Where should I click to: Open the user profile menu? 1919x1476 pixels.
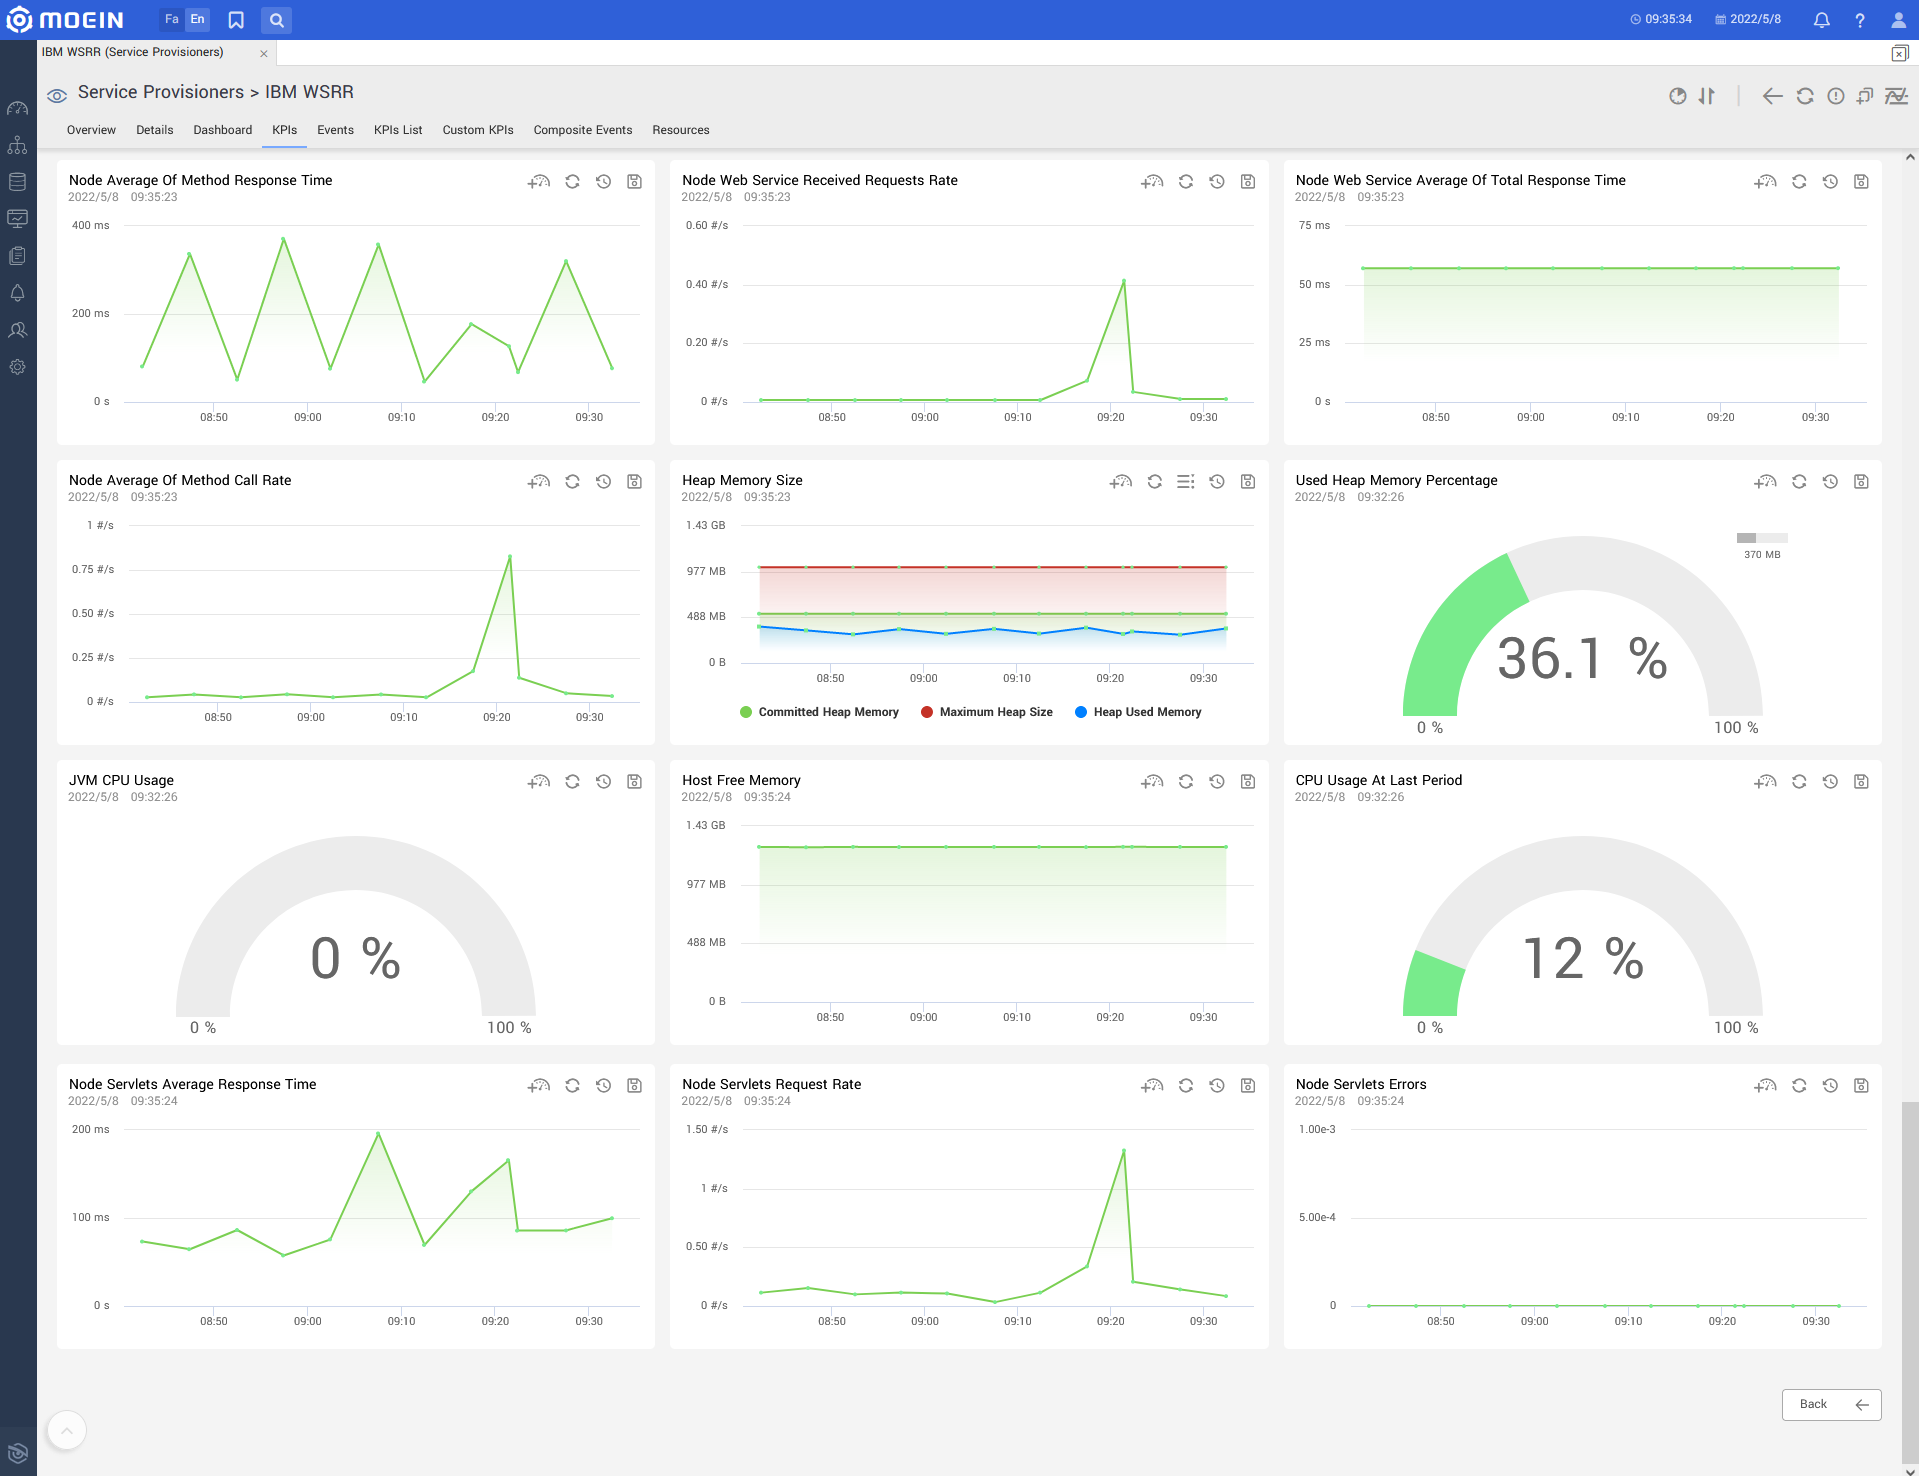point(1897,20)
